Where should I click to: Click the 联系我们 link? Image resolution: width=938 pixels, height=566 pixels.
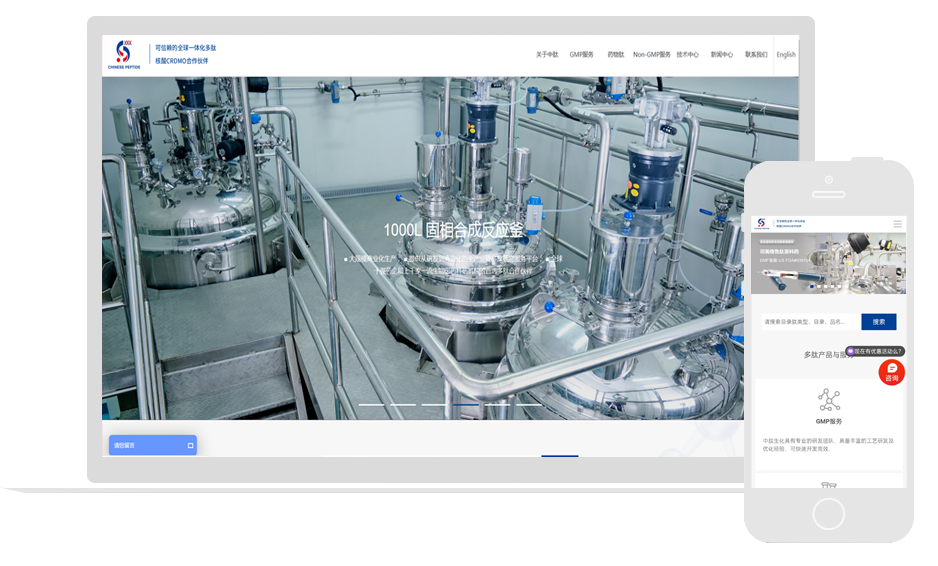[x=756, y=55]
